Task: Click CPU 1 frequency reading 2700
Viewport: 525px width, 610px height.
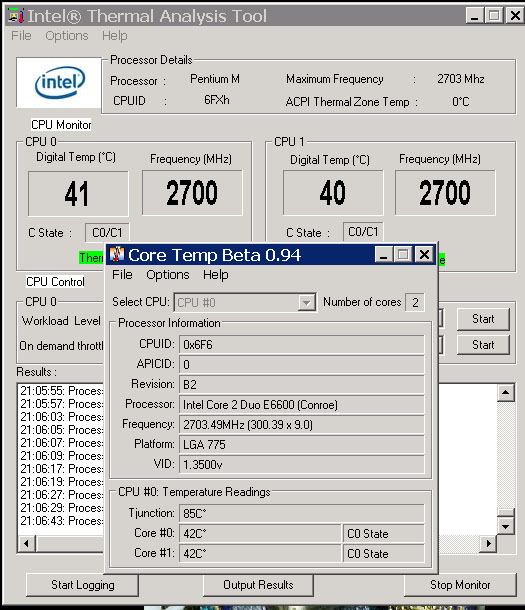Action: [445, 193]
